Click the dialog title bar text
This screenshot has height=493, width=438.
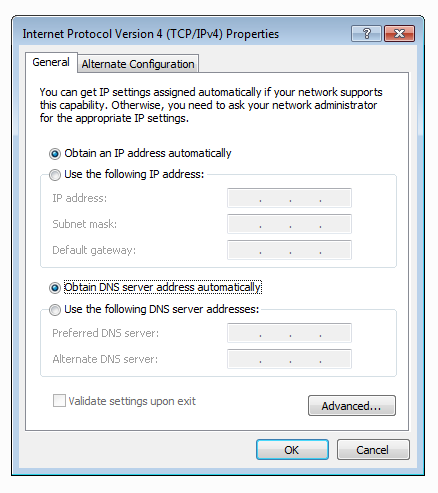click(x=151, y=34)
